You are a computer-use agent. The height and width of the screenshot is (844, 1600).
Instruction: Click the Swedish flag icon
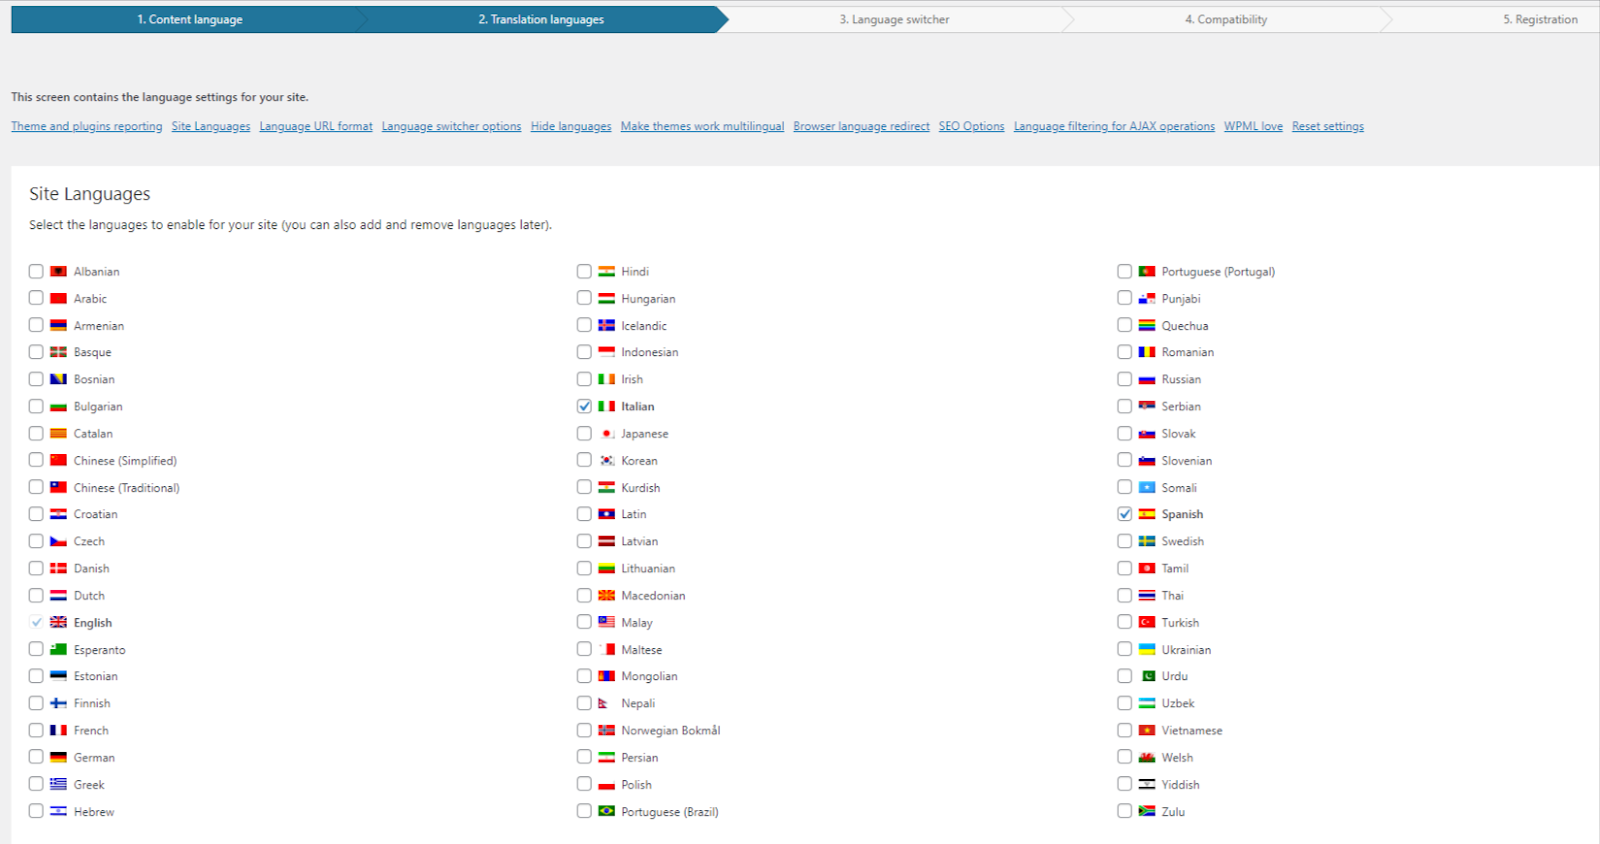pyautogui.click(x=1147, y=542)
